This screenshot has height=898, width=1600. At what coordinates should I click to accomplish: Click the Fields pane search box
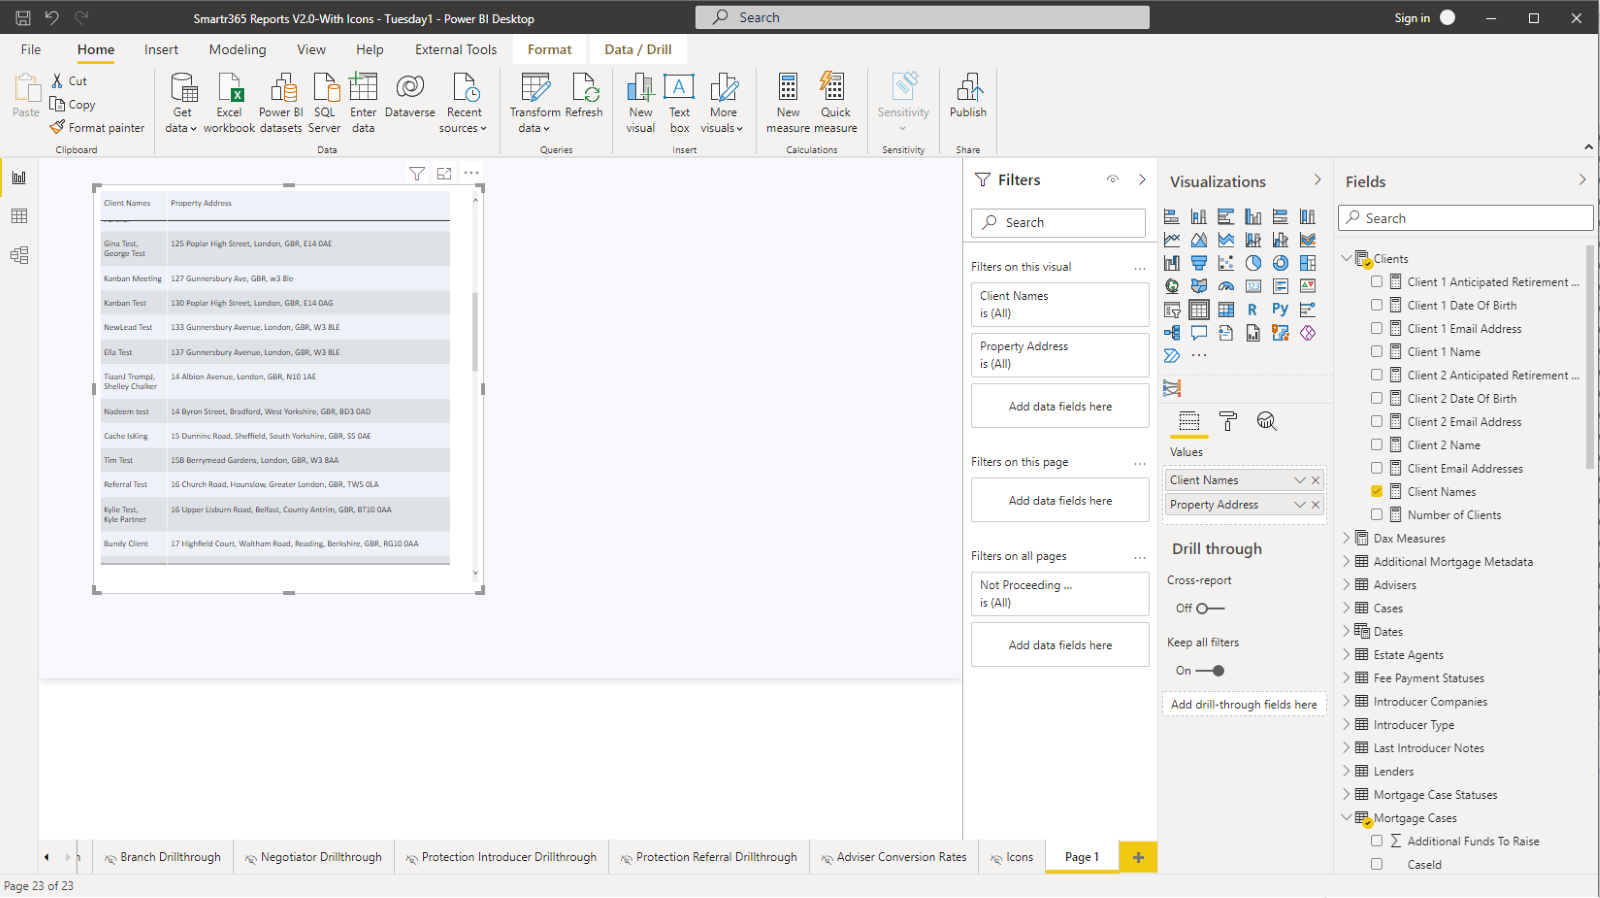pyautogui.click(x=1466, y=218)
